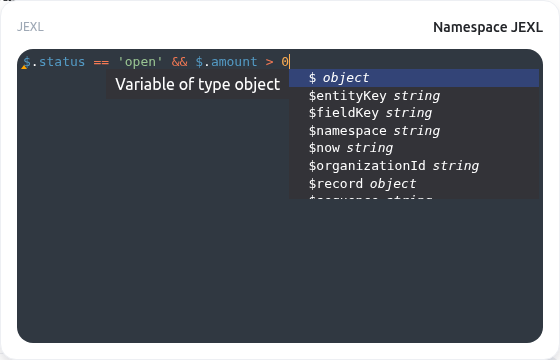The width and height of the screenshot is (560, 360).
Task: Select $namespace string completion
Action: [414, 131]
